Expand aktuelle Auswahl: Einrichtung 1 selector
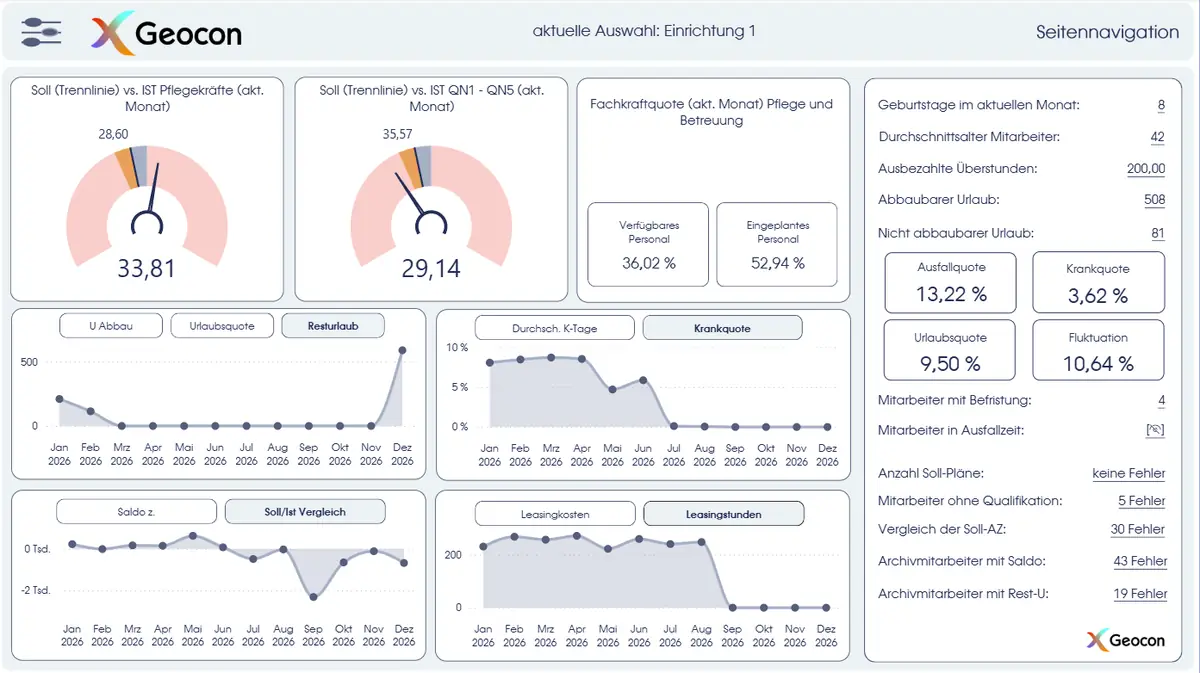Viewport: 1200px width, 673px height. pos(644,31)
